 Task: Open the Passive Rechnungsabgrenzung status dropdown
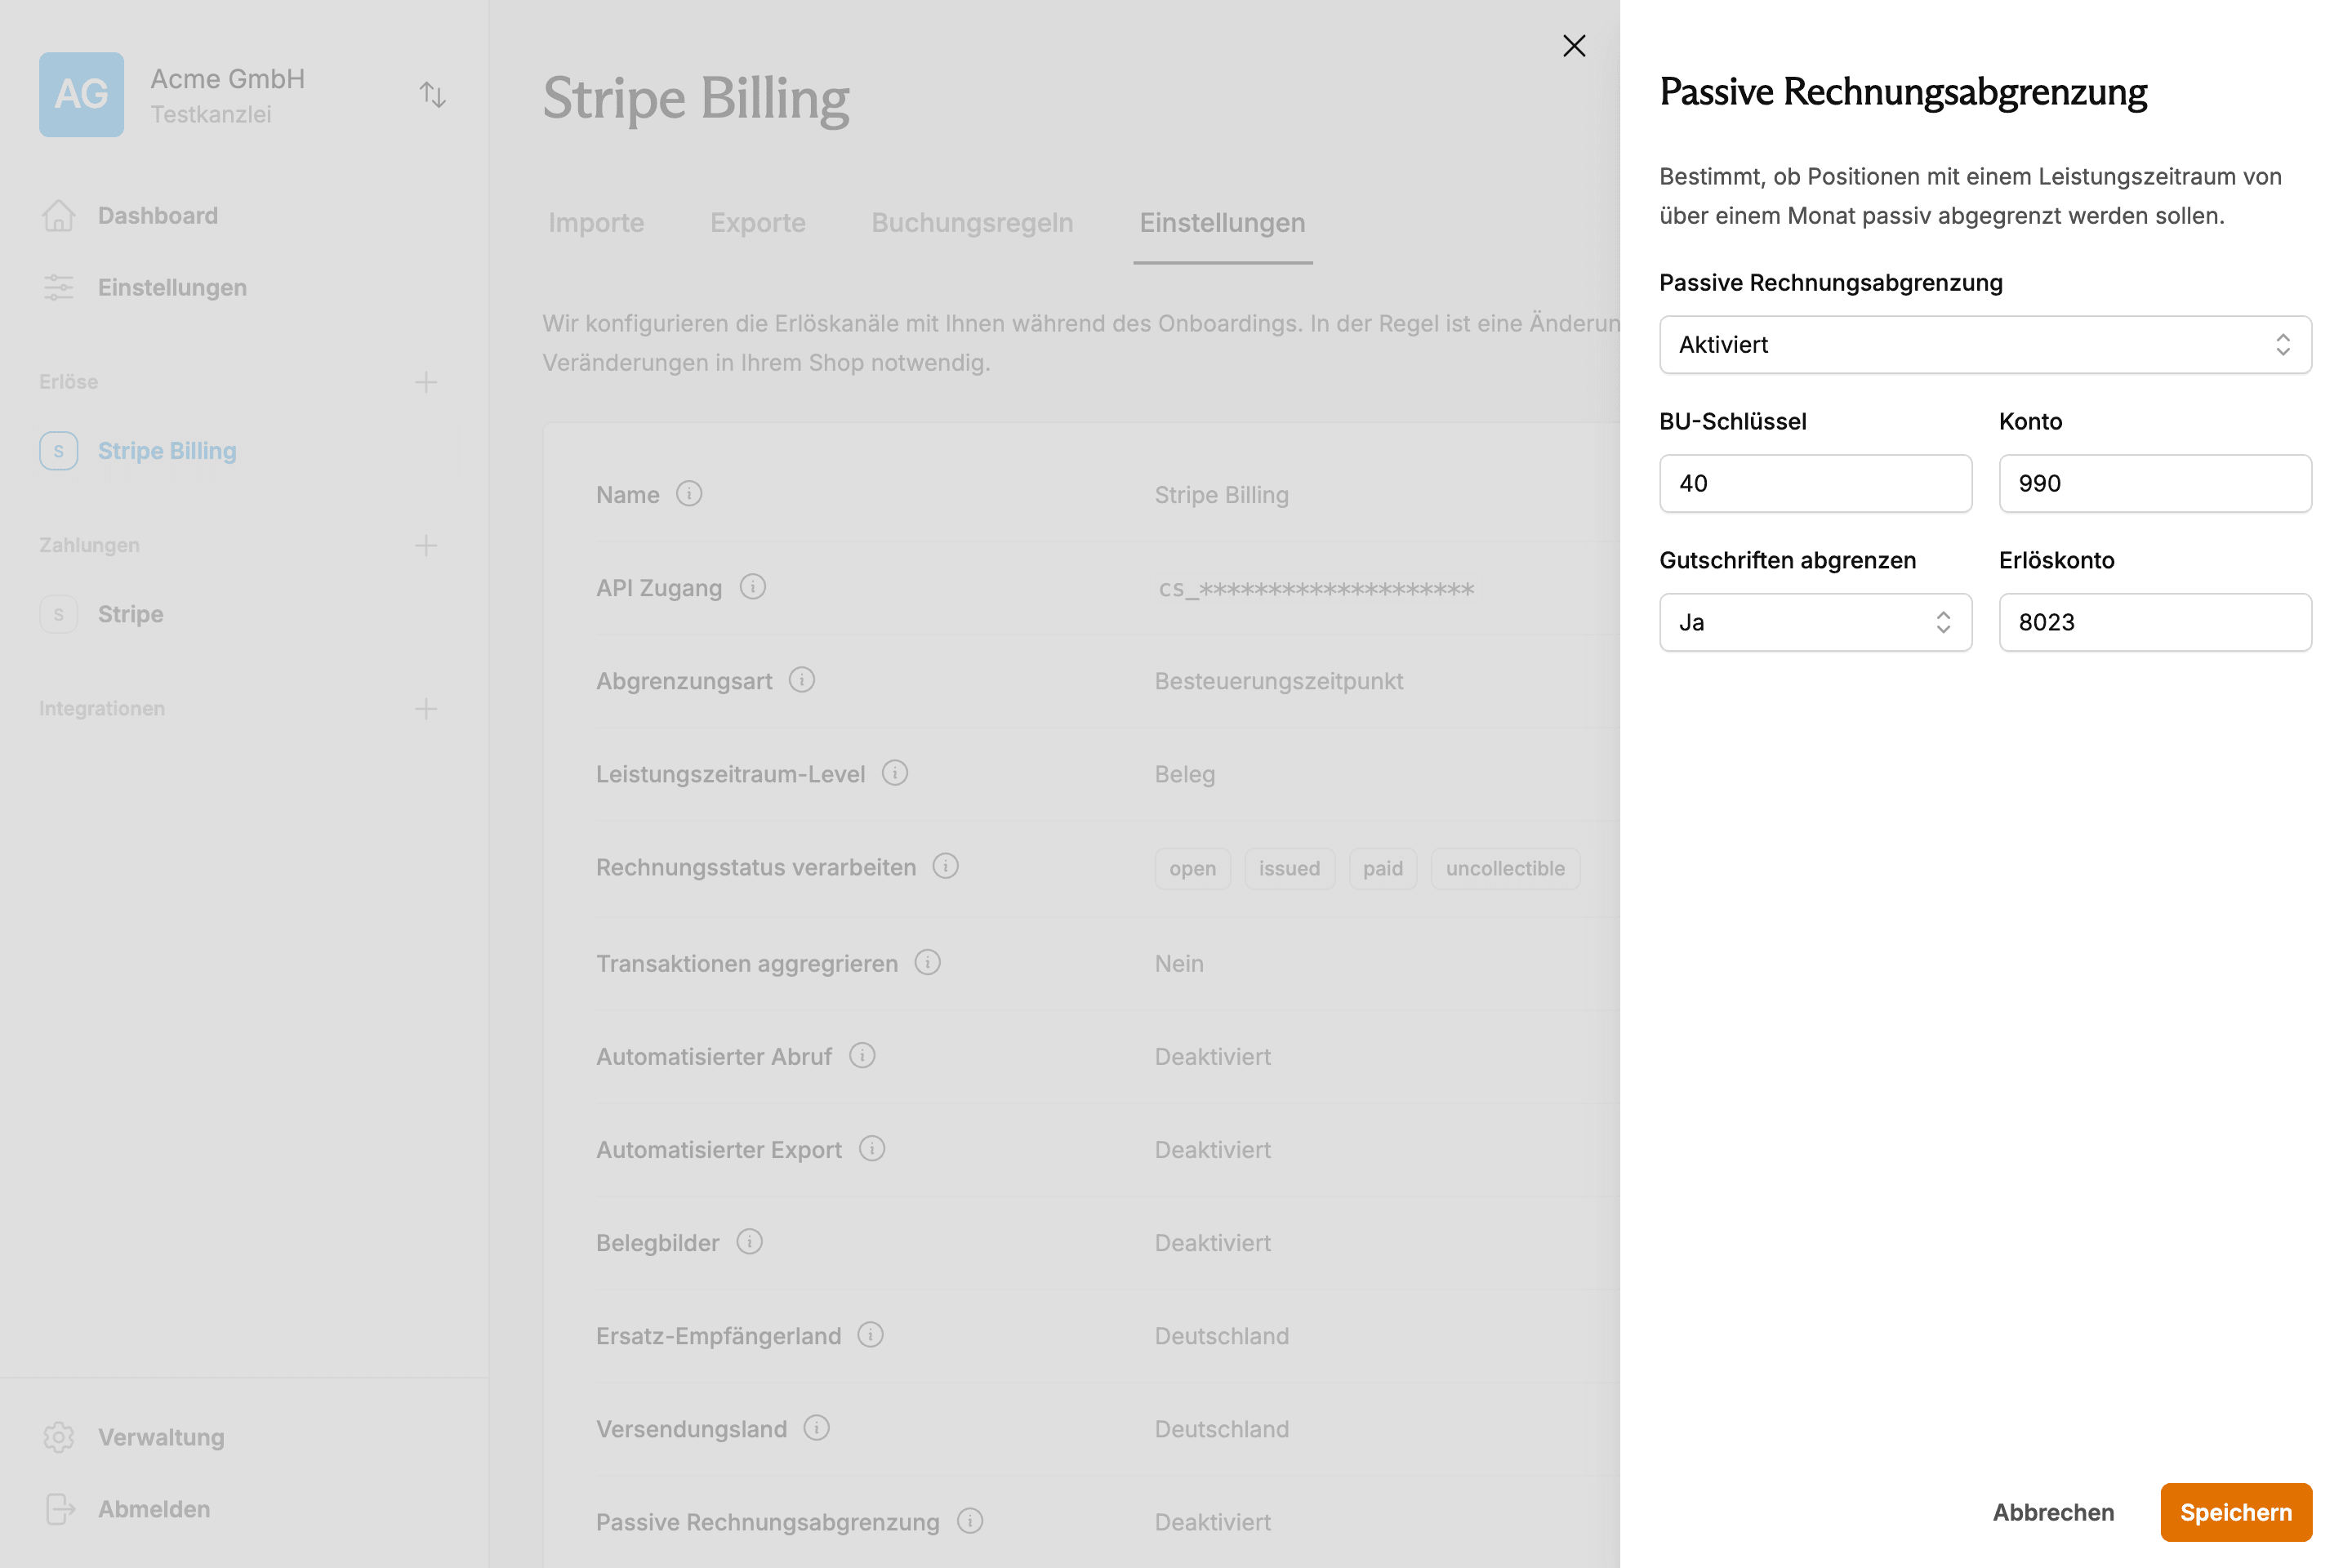[1984, 345]
